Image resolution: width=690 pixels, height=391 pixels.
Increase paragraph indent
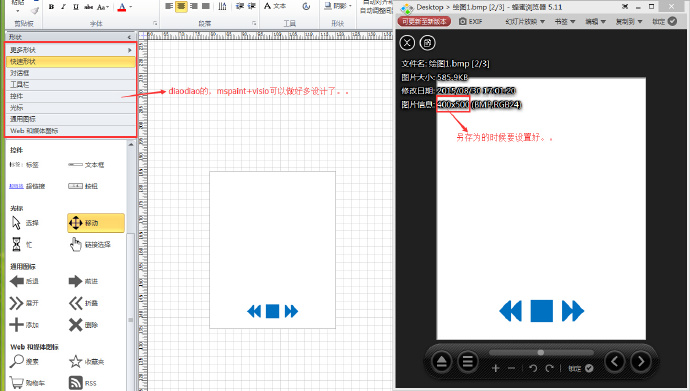click(x=252, y=6)
